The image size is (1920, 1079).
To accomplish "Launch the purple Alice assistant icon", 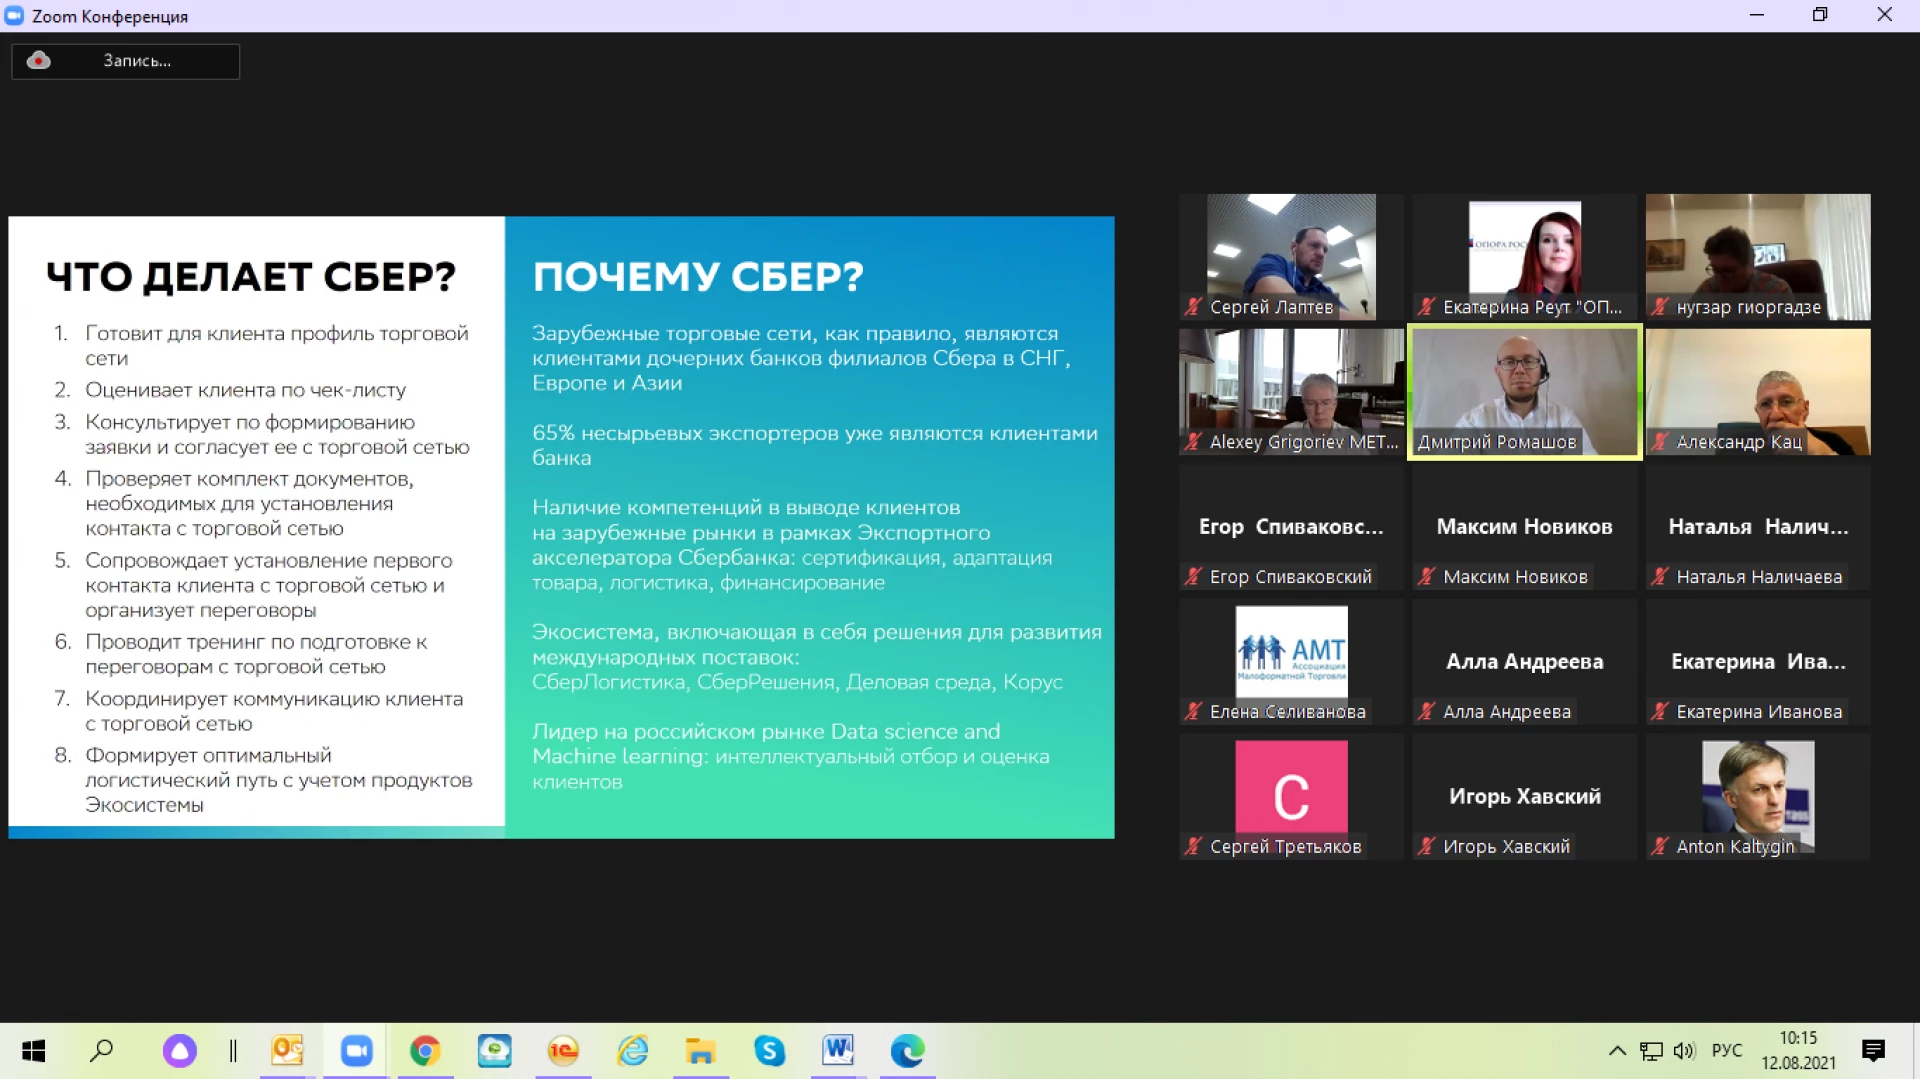I will (x=180, y=1051).
